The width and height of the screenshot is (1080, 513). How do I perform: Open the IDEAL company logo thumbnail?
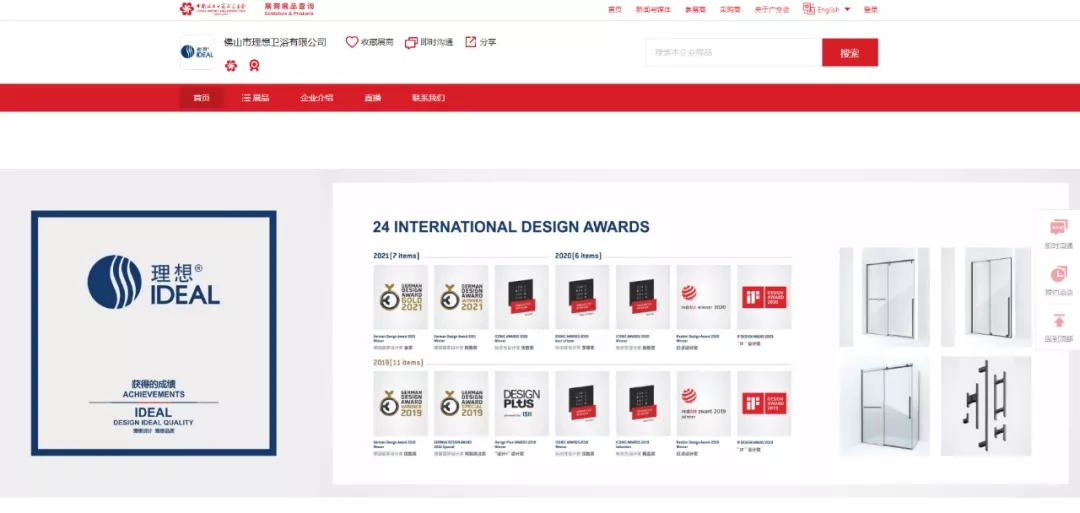click(197, 52)
